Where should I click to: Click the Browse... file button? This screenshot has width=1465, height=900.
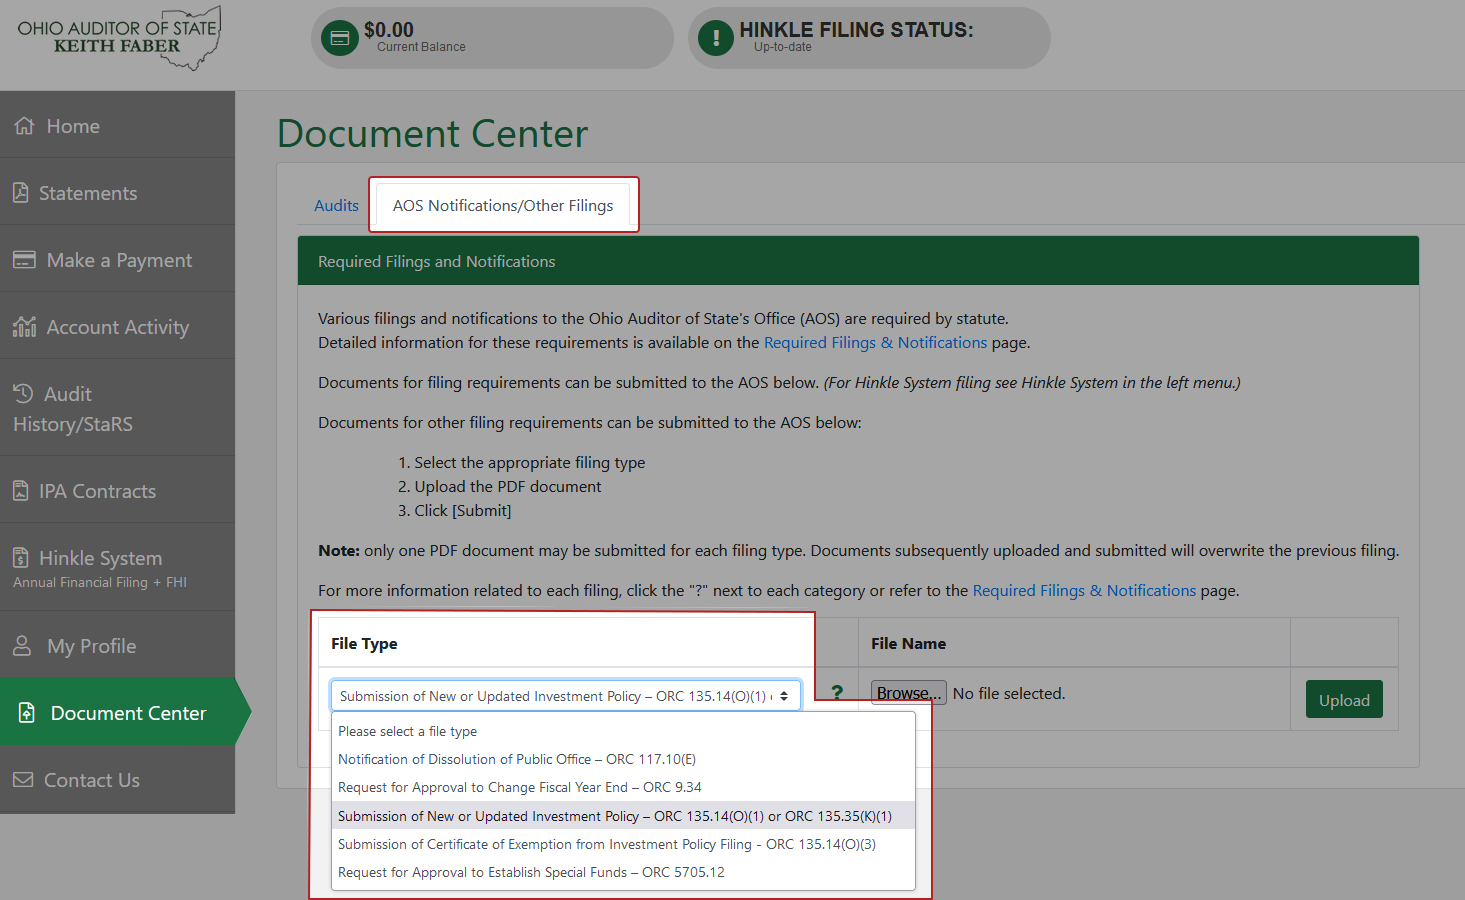point(908,694)
